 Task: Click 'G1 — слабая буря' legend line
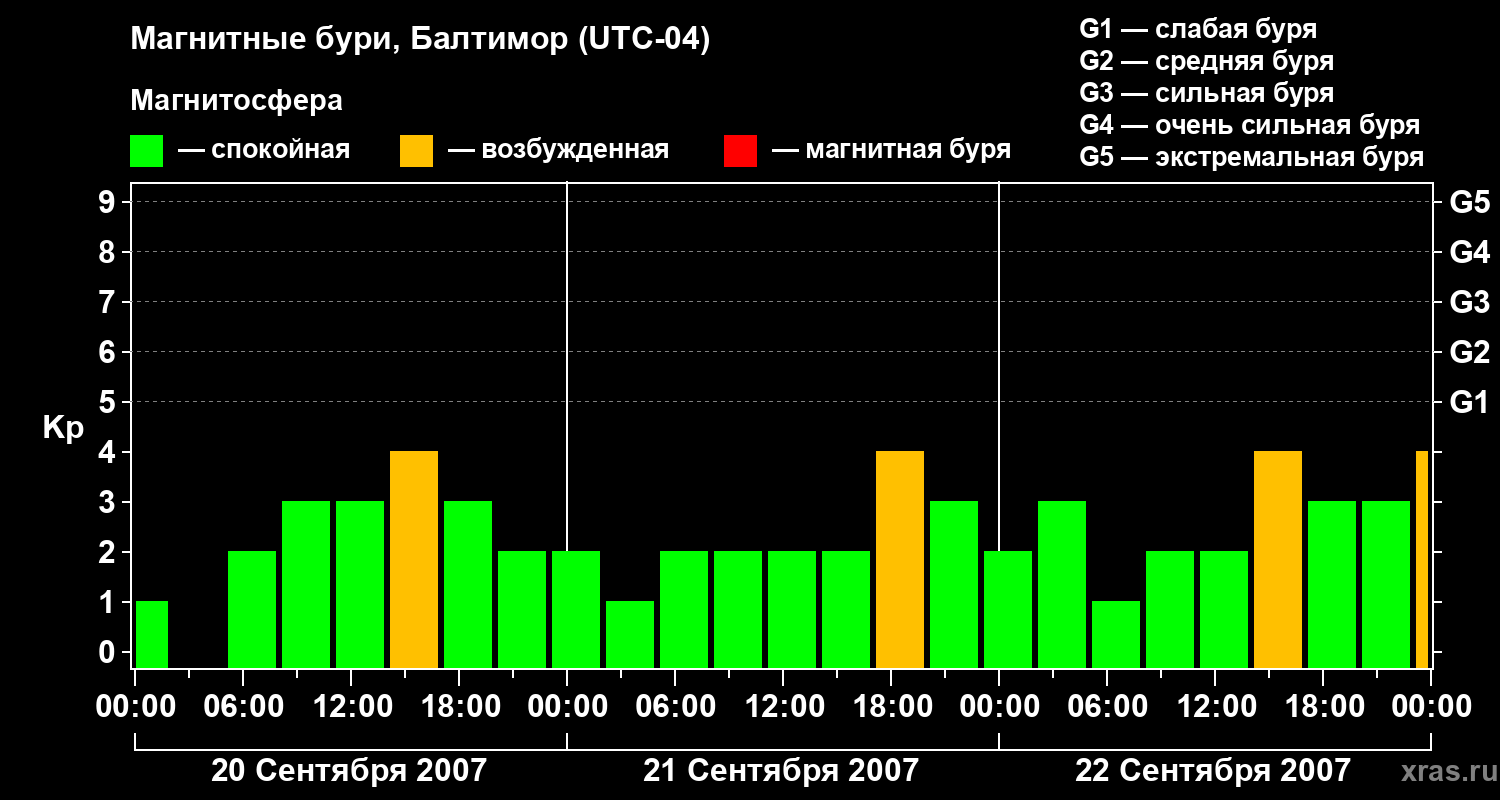(1198, 29)
